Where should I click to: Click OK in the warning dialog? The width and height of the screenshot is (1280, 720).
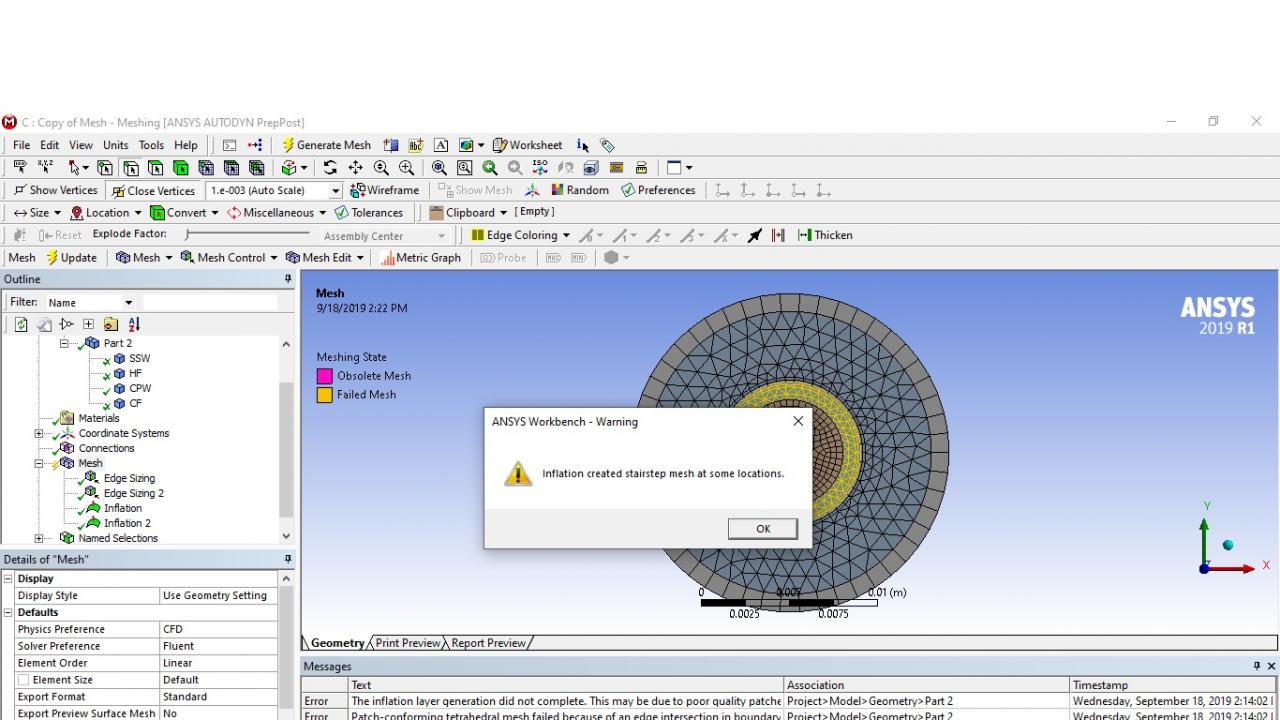(763, 529)
